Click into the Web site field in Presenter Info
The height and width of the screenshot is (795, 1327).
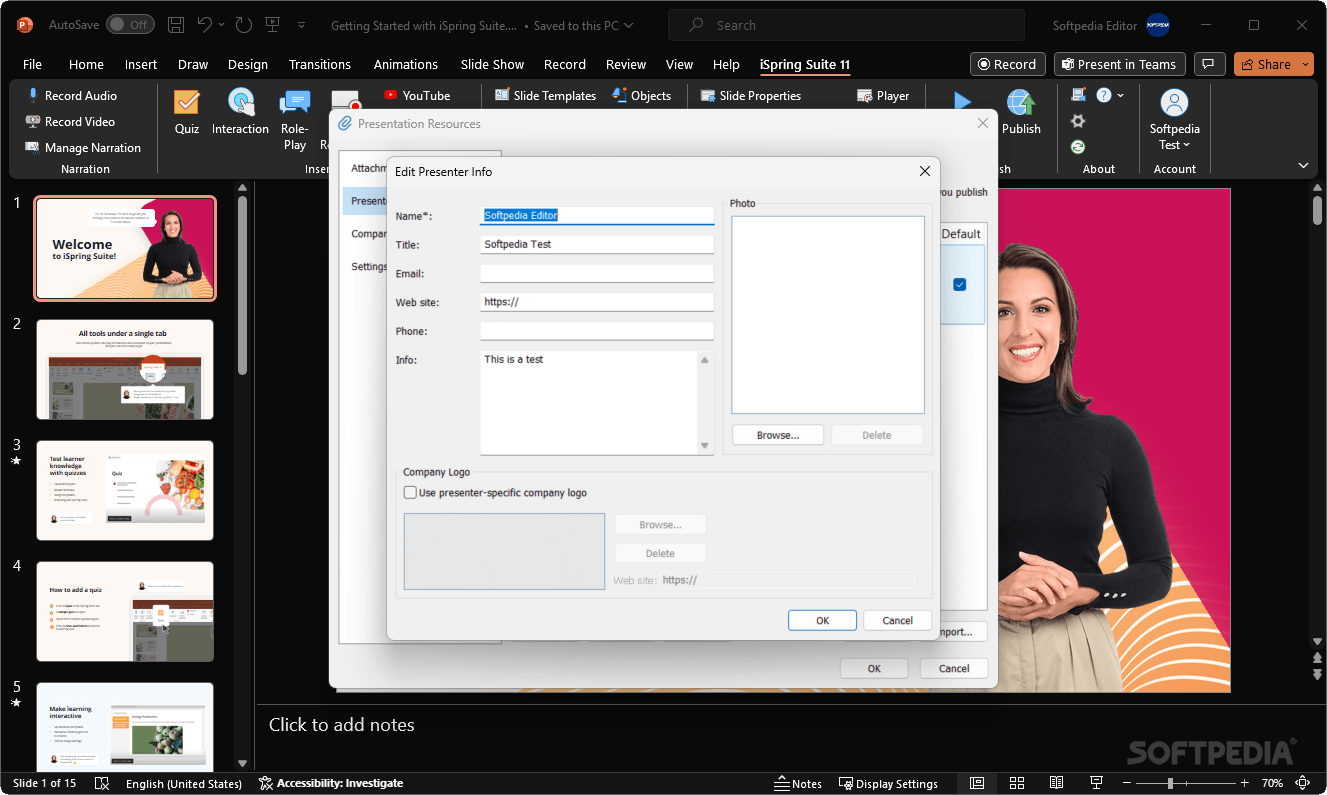(597, 302)
